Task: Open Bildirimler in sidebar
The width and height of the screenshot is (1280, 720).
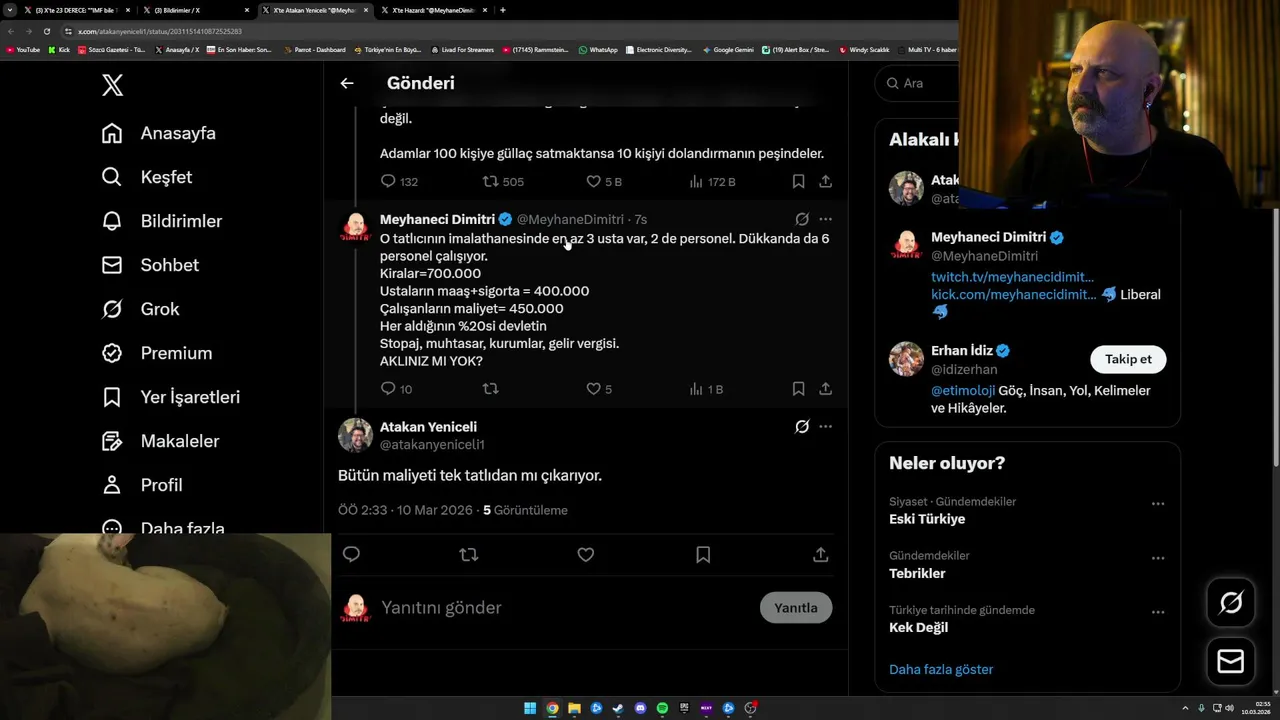Action: (x=162, y=221)
